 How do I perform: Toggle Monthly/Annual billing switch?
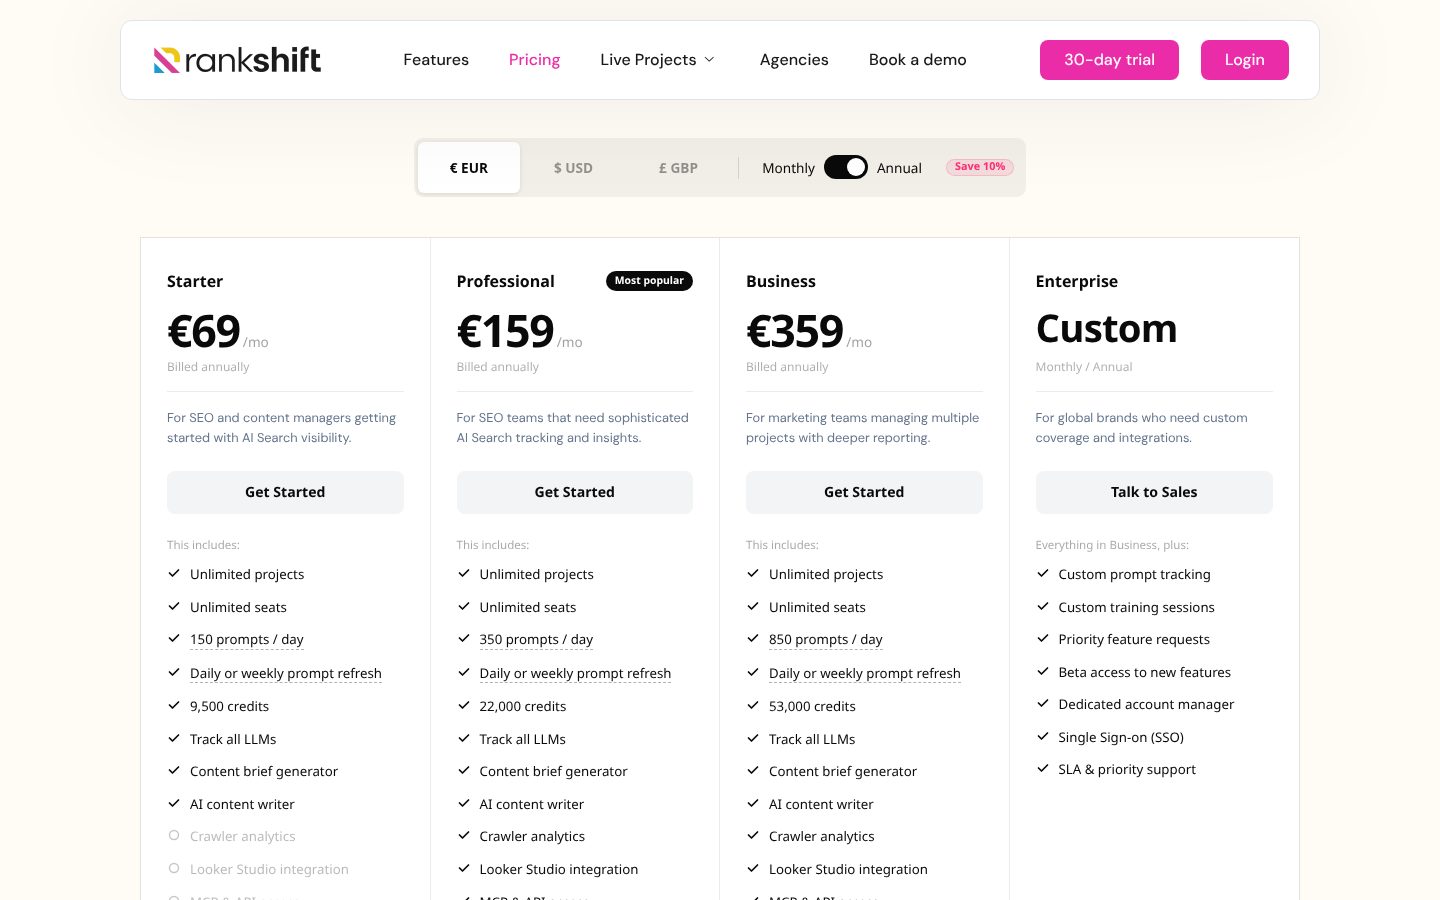(x=846, y=167)
